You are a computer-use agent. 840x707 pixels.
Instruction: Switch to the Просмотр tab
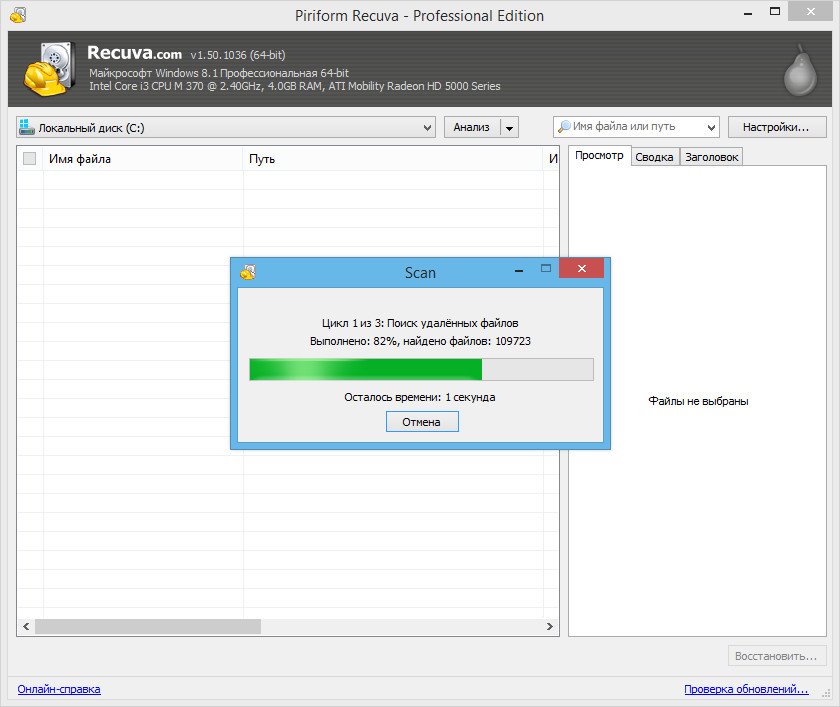coord(599,155)
